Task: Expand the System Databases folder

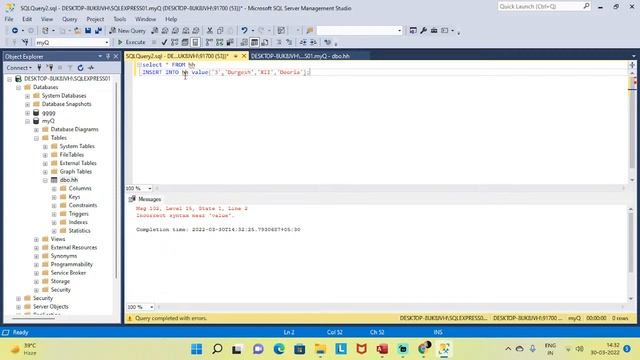Action: coord(27,96)
